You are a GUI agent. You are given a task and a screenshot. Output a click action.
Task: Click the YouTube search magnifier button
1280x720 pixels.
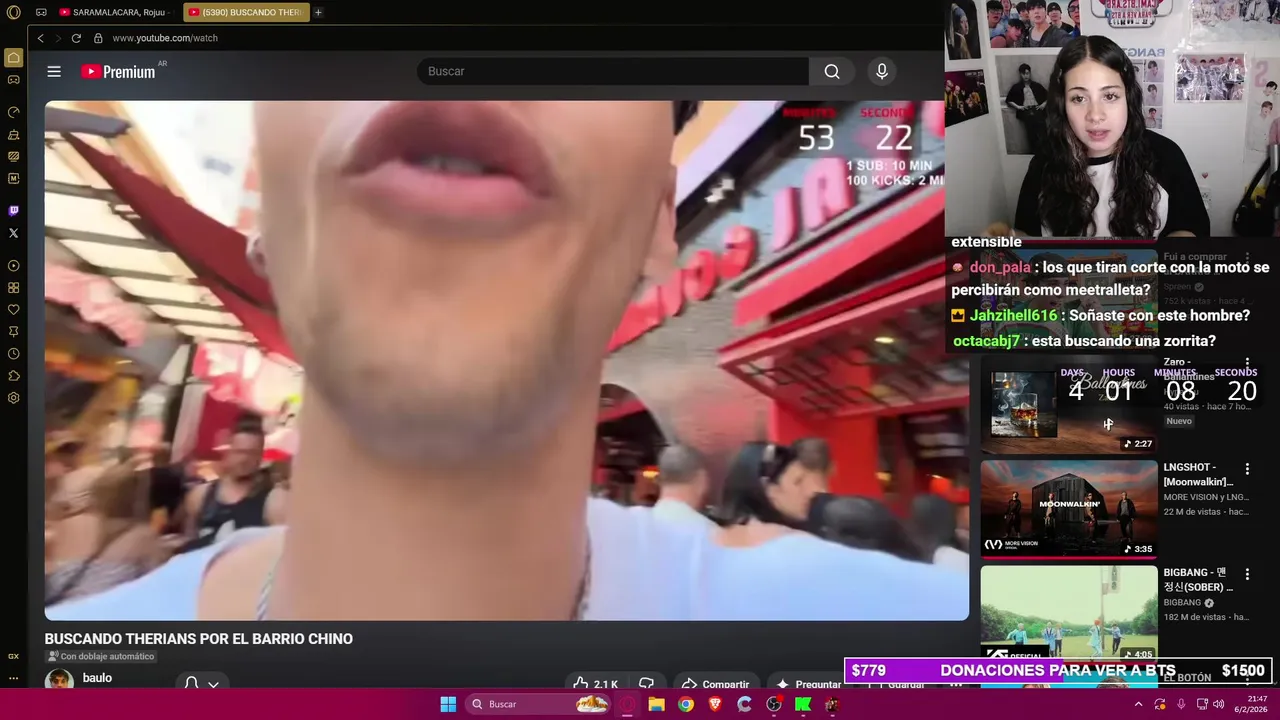click(x=832, y=71)
